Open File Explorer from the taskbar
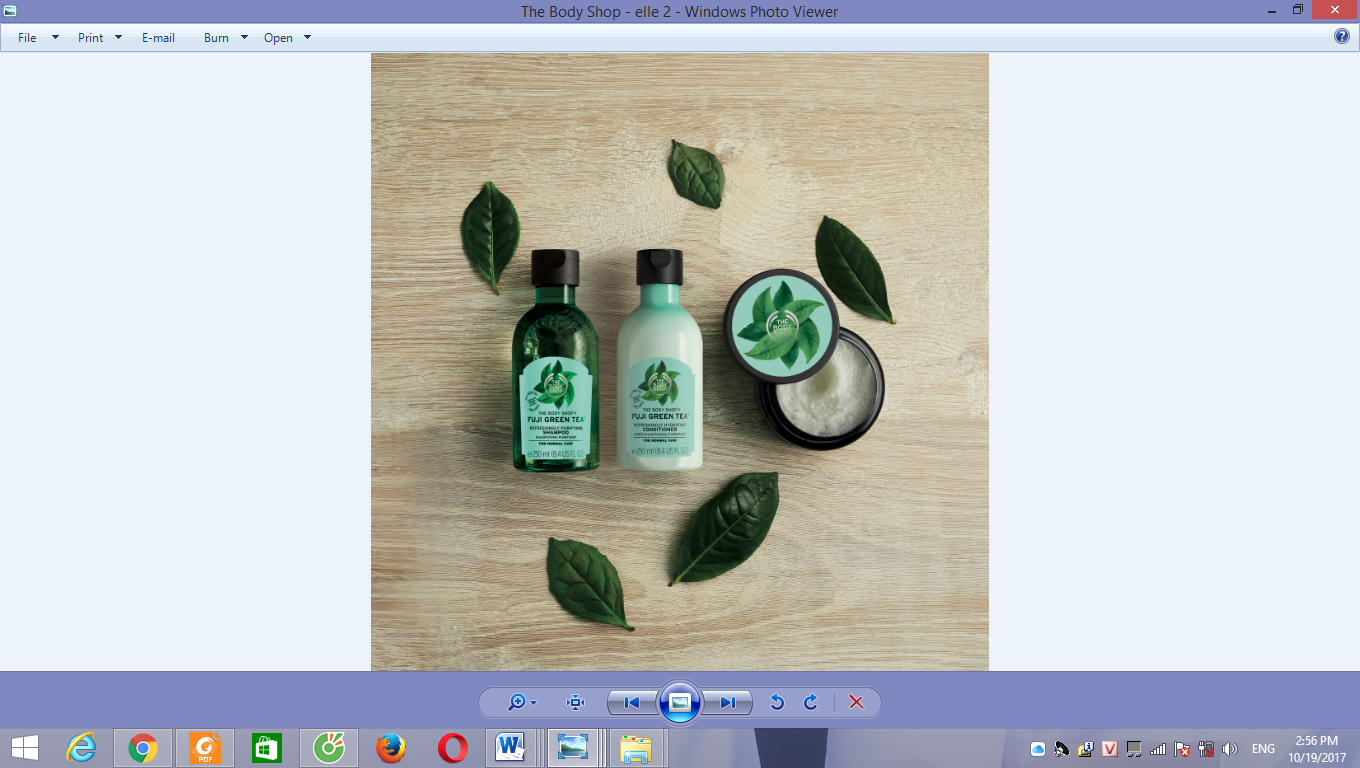This screenshot has width=1360, height=768. click(636, 748)
